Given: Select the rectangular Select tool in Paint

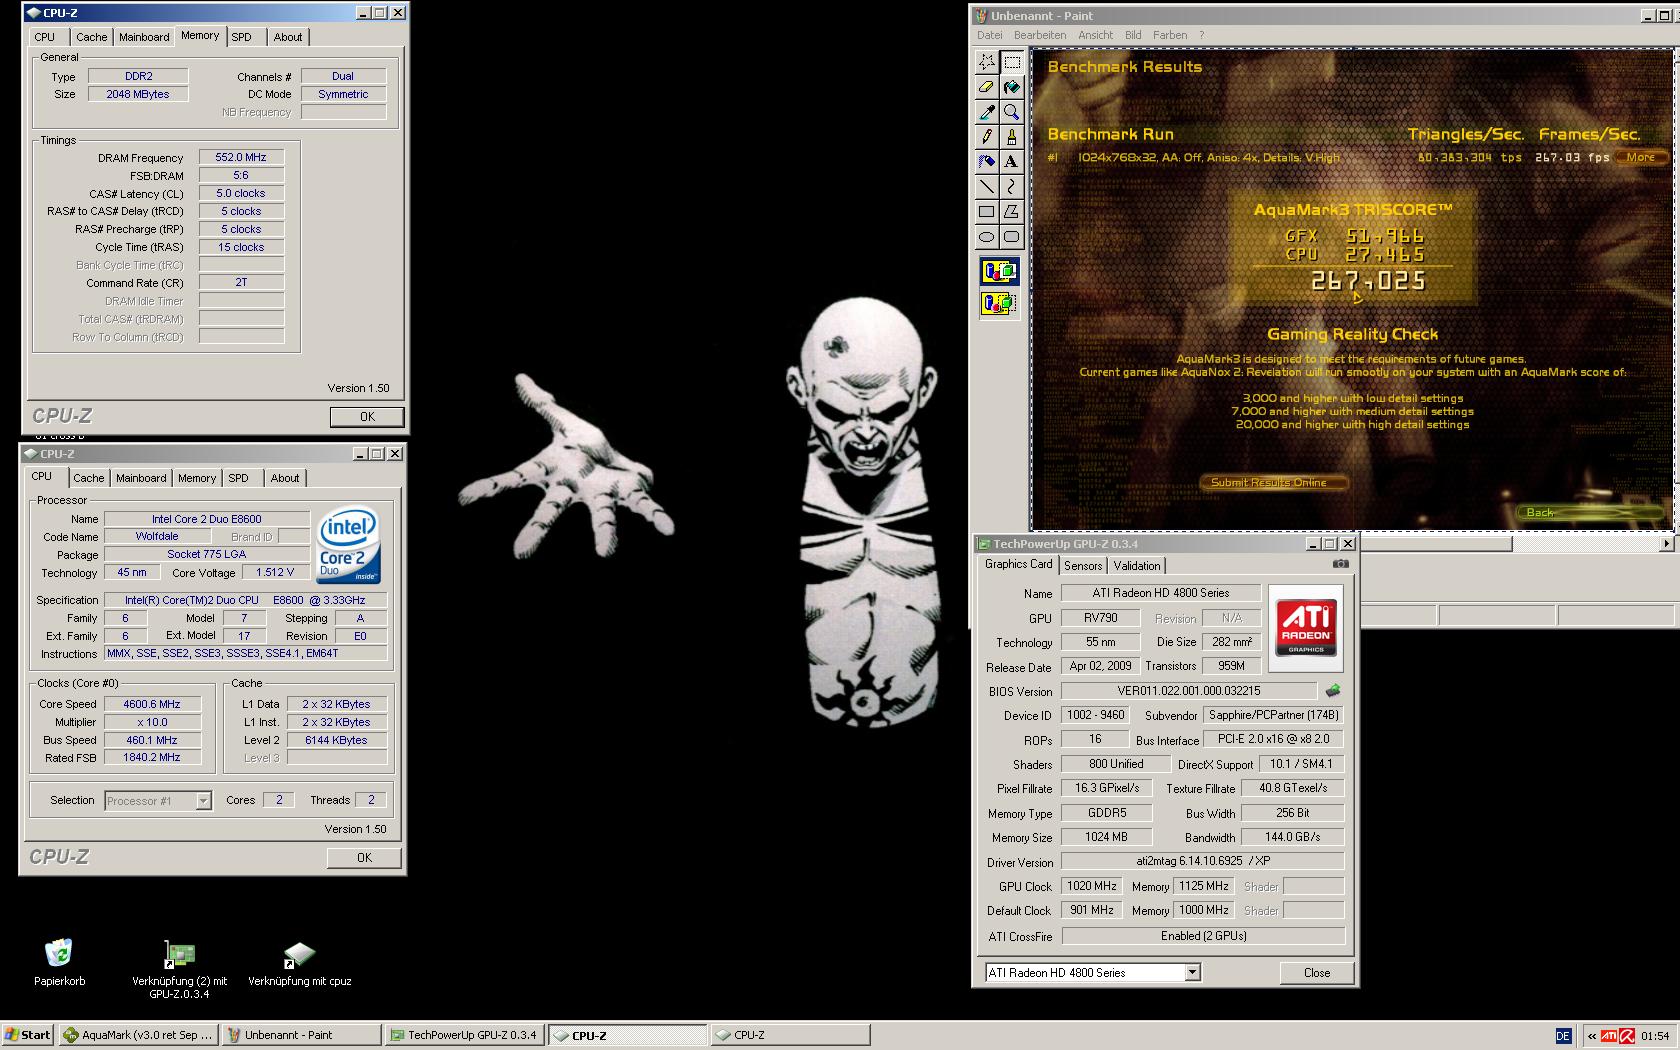Looking at the screenshot, I should coord(1011,62).
